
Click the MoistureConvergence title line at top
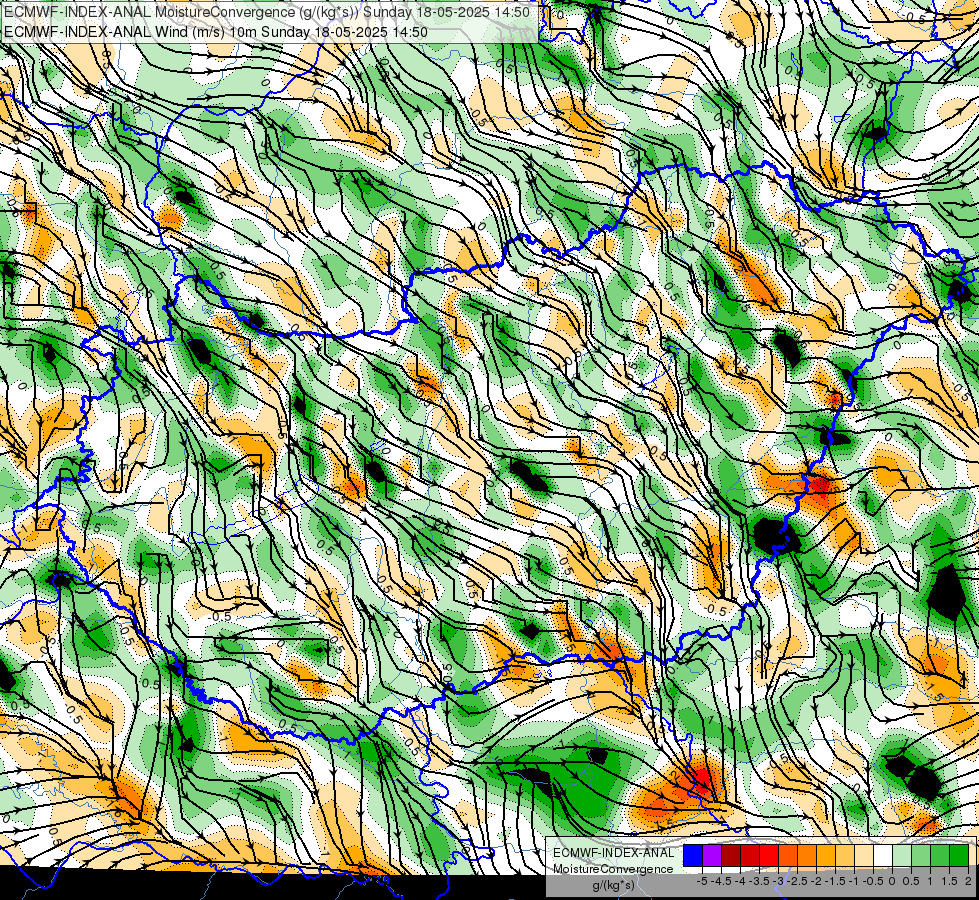267,12
